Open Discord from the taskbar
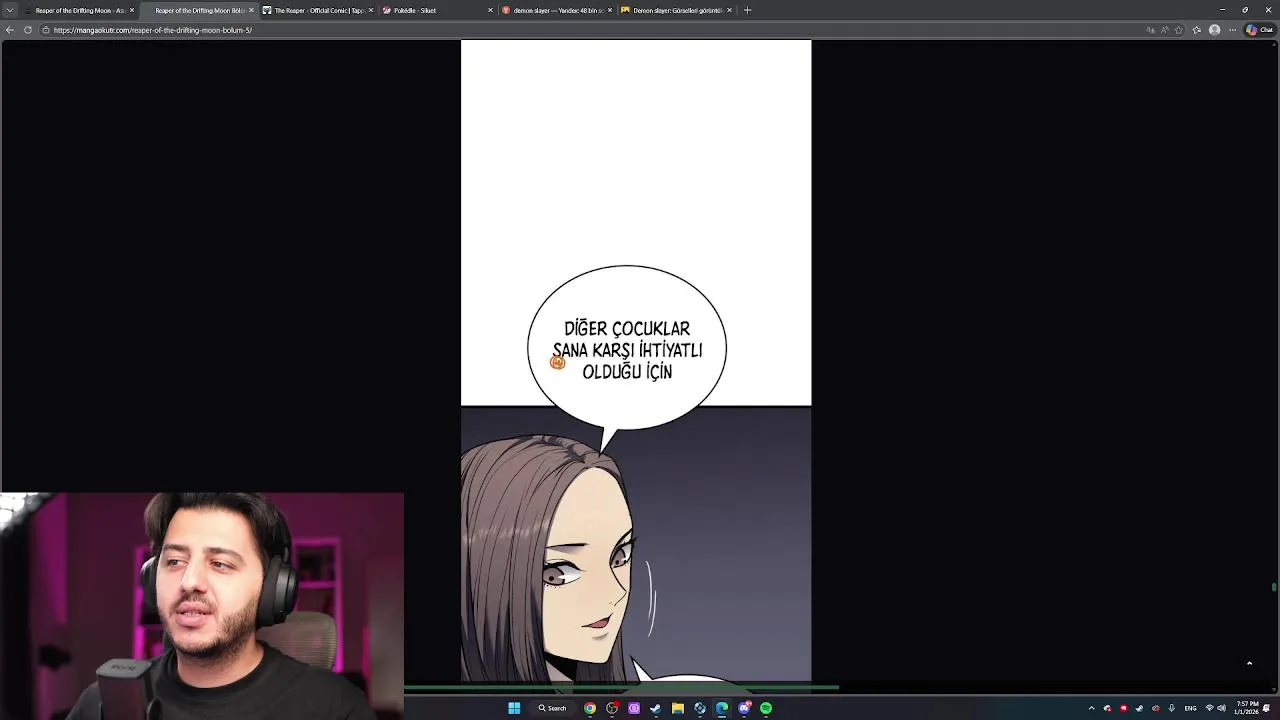Image resolution: width=1280 pixels, height=720 pixels. (x=744, y=708)
